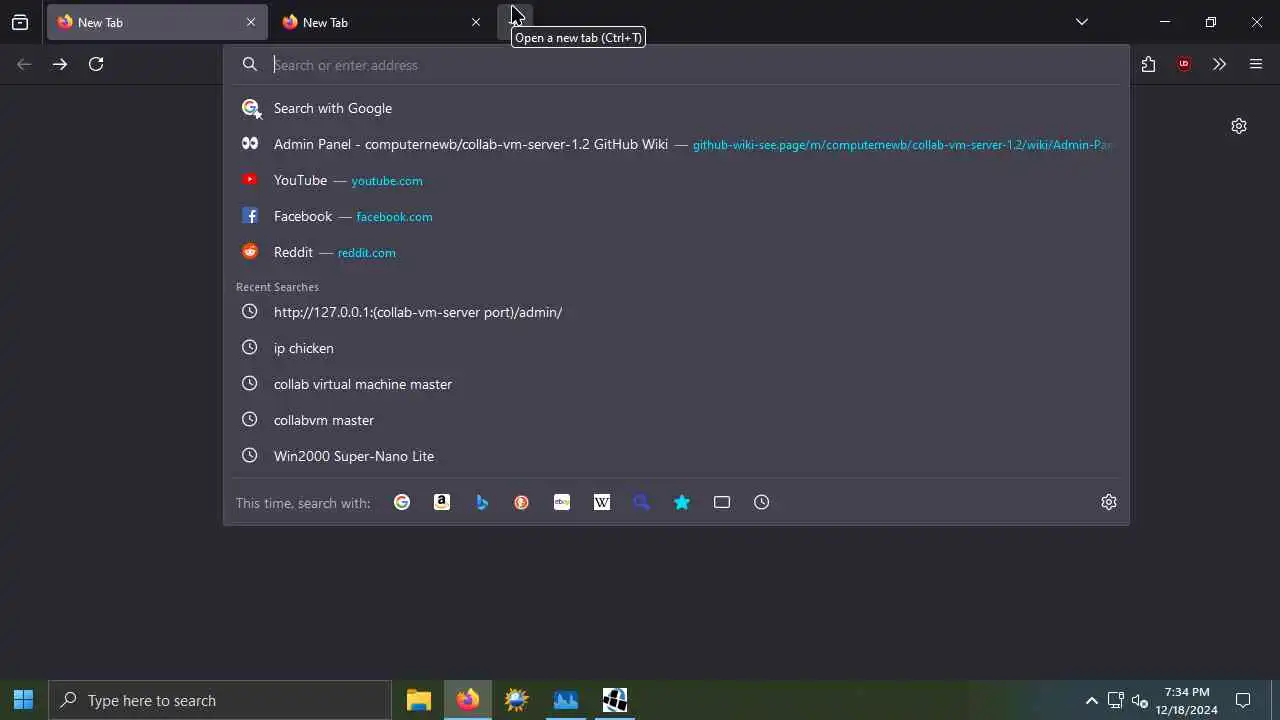The image size is (1280, 720).
Task: Search this time with Bing
Action: click(482, 502)
